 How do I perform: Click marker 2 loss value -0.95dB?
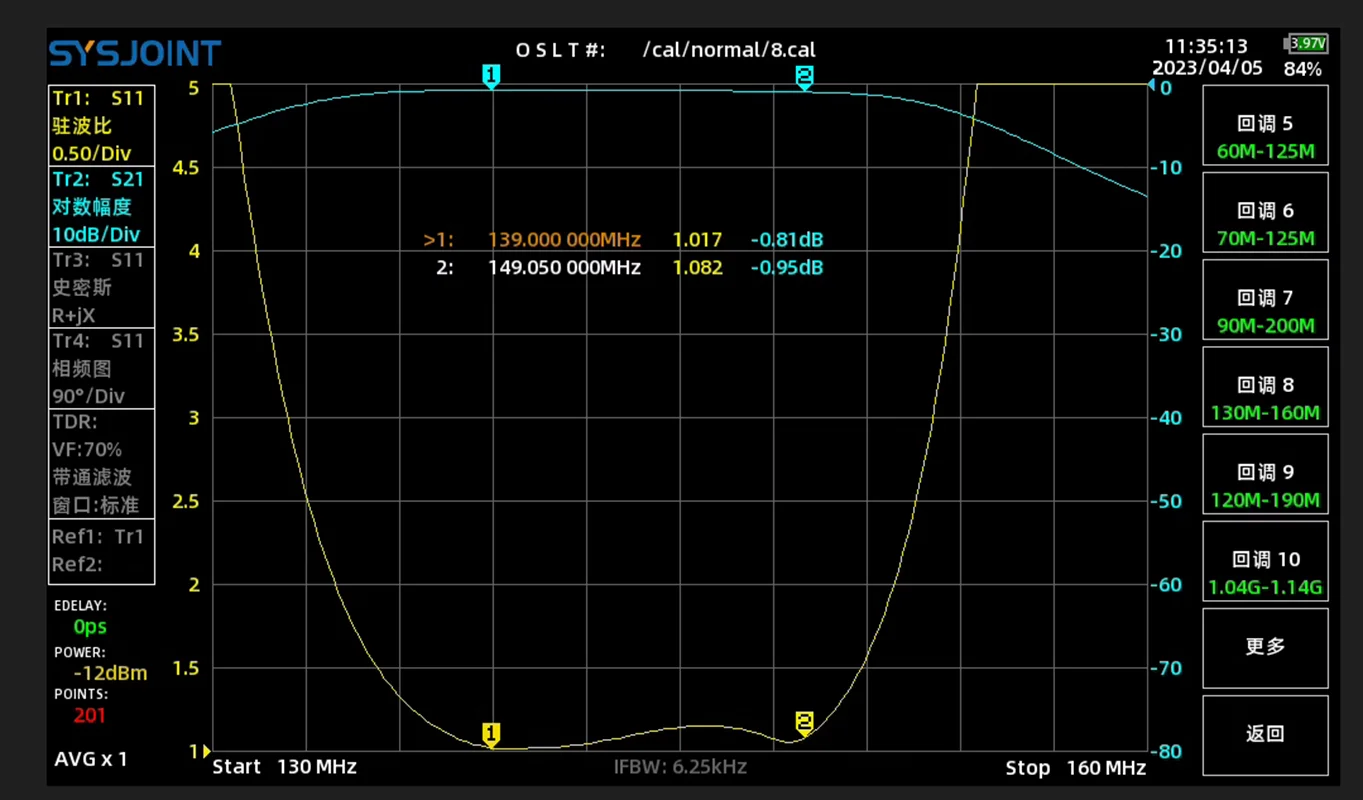coord(787,268)
